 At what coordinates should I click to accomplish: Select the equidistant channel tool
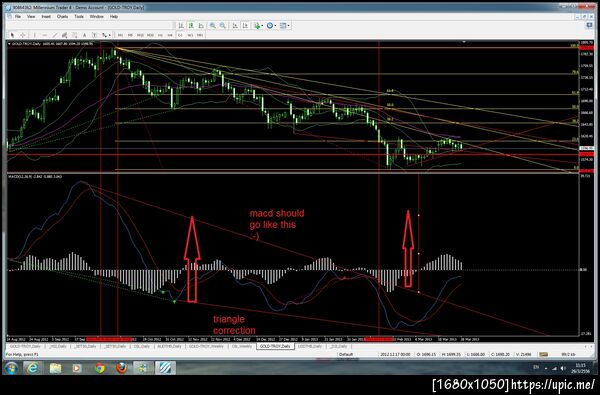click(x=64, y=35)
